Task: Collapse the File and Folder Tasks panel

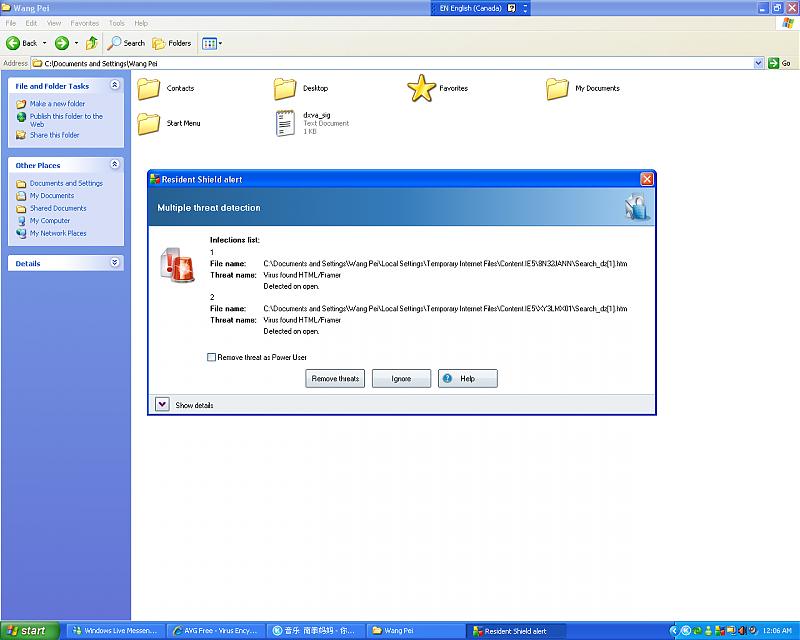Action: [x=115, y=85]
